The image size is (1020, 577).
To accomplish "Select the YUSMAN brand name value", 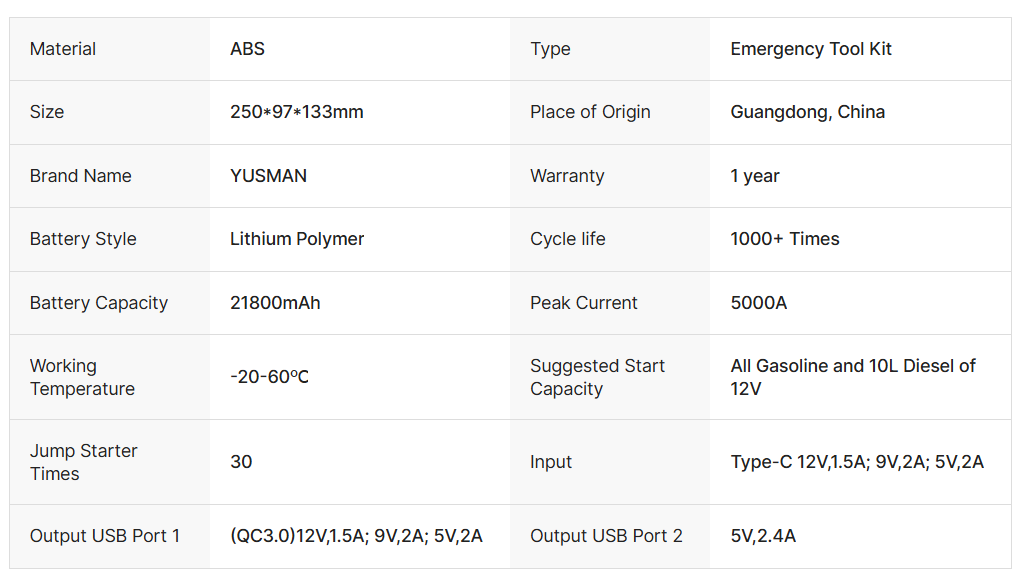I will (268, 176).
